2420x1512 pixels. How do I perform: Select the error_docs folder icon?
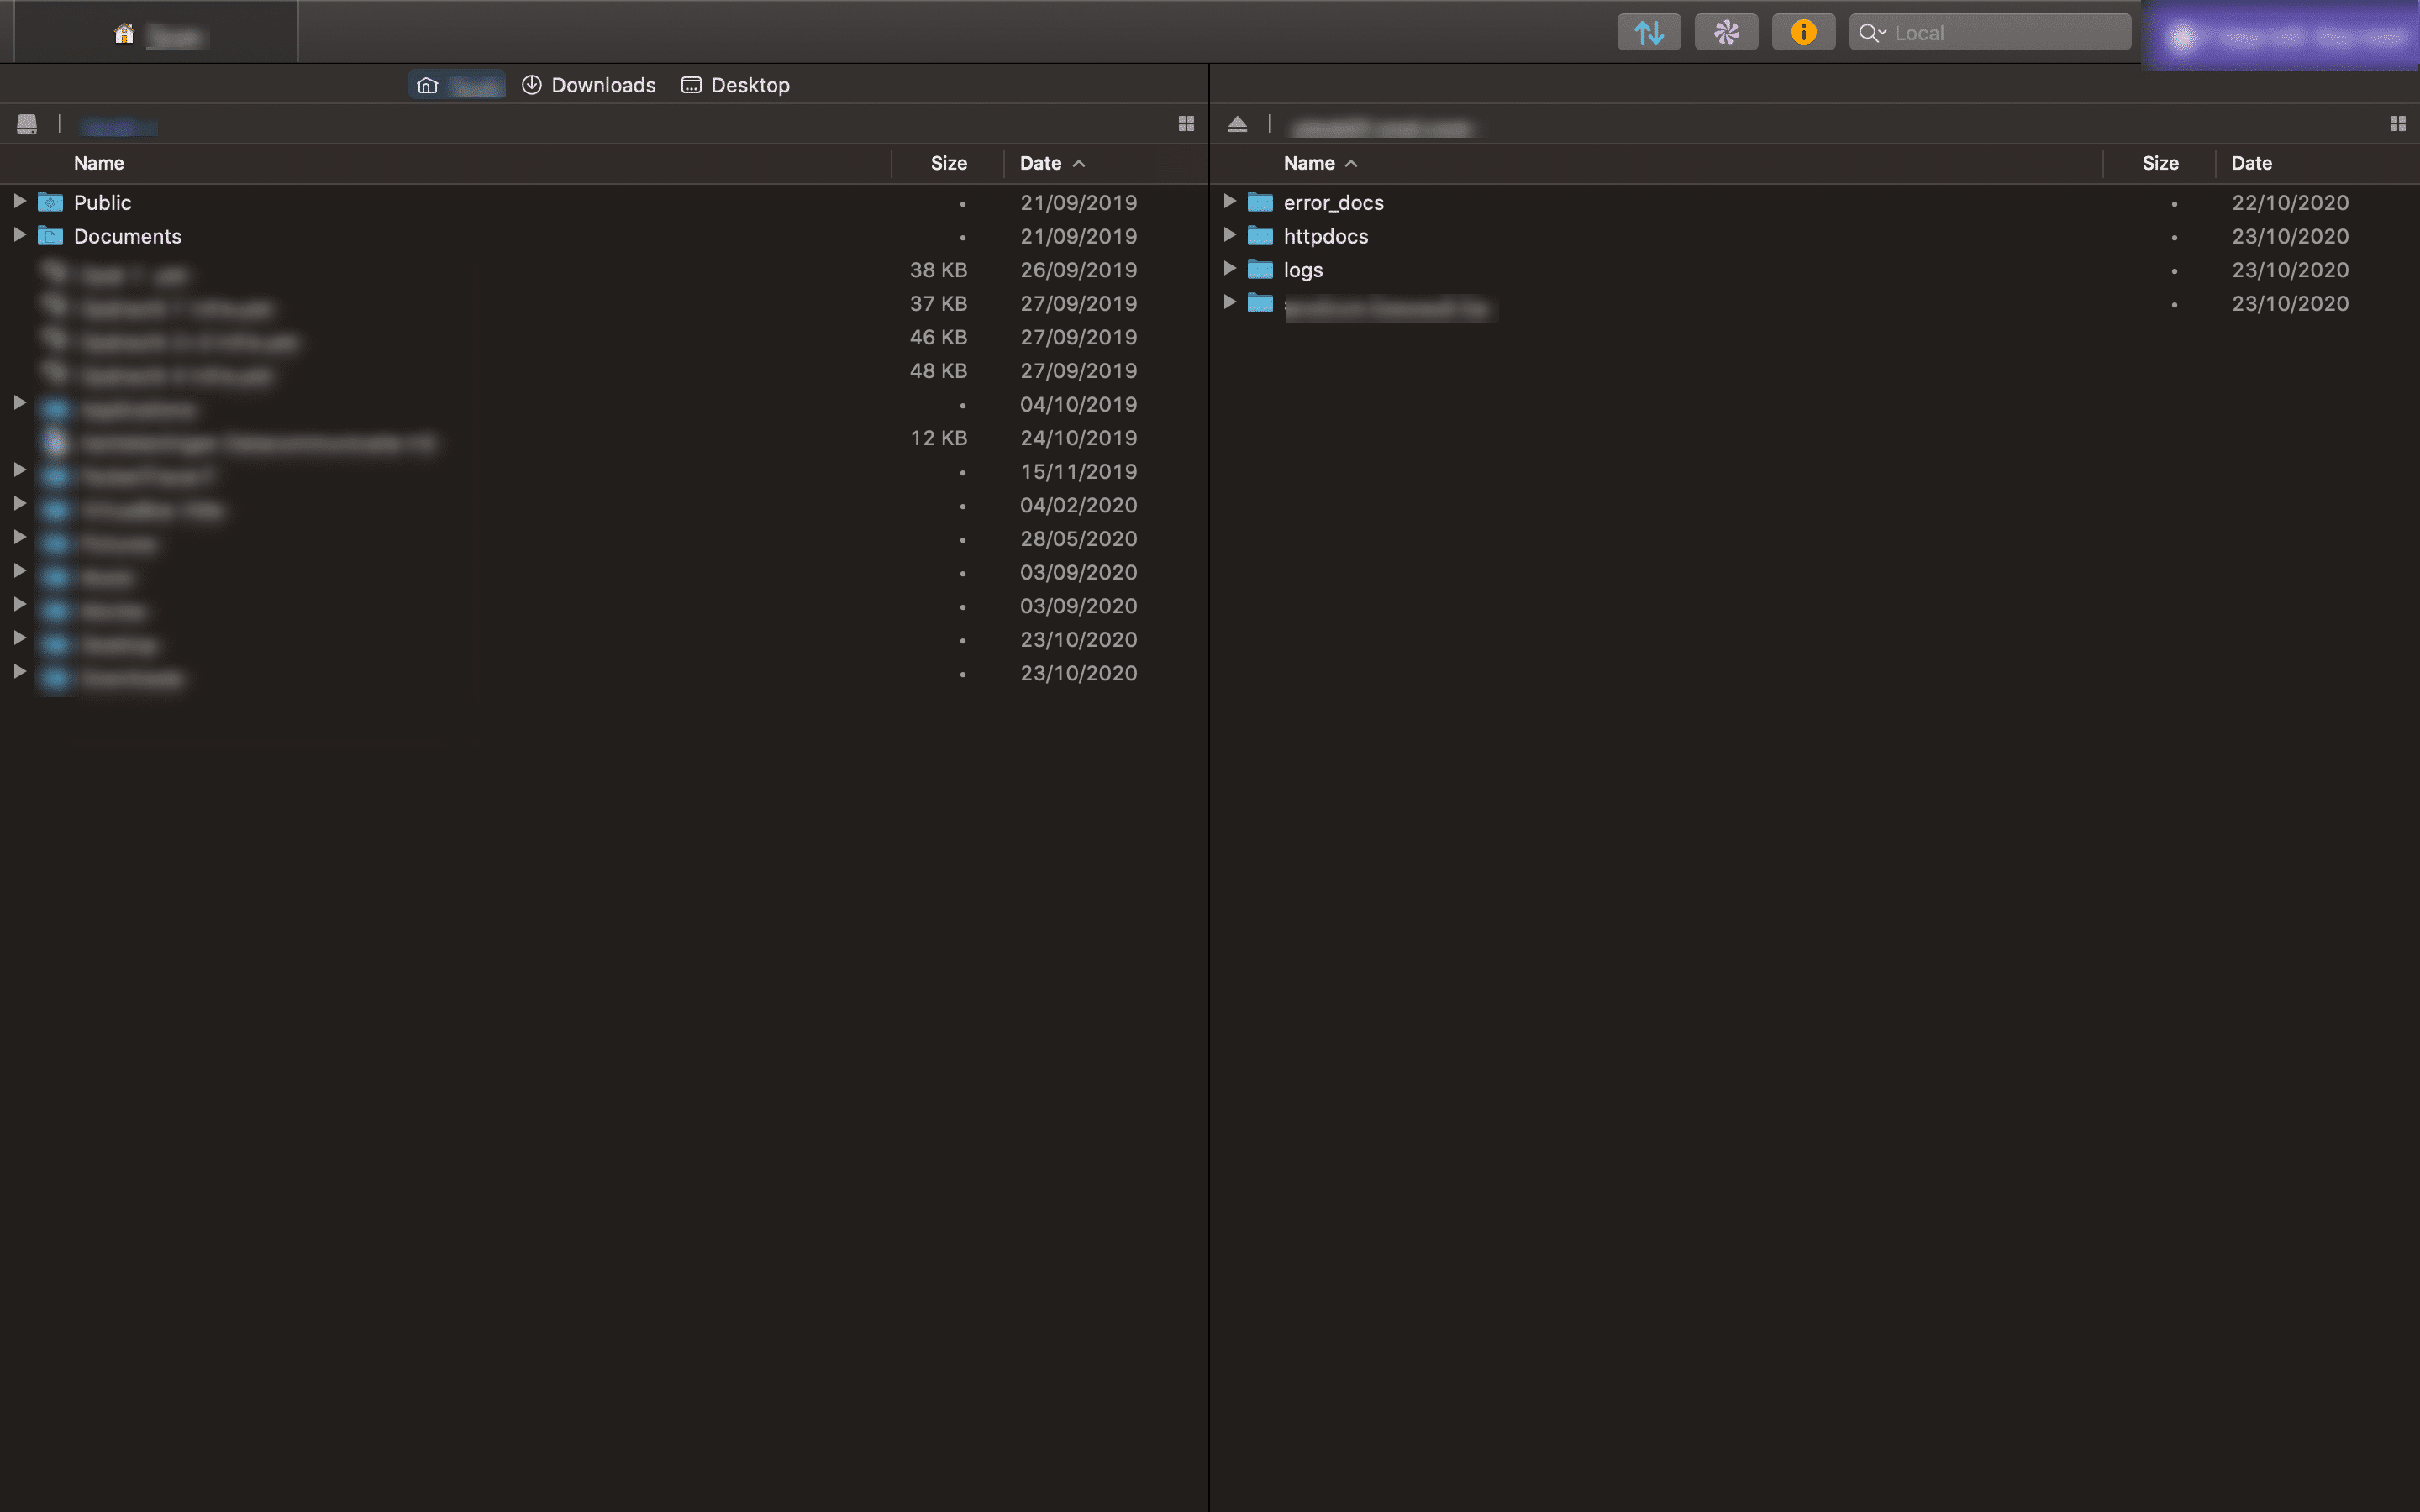tap(1260, 202)
